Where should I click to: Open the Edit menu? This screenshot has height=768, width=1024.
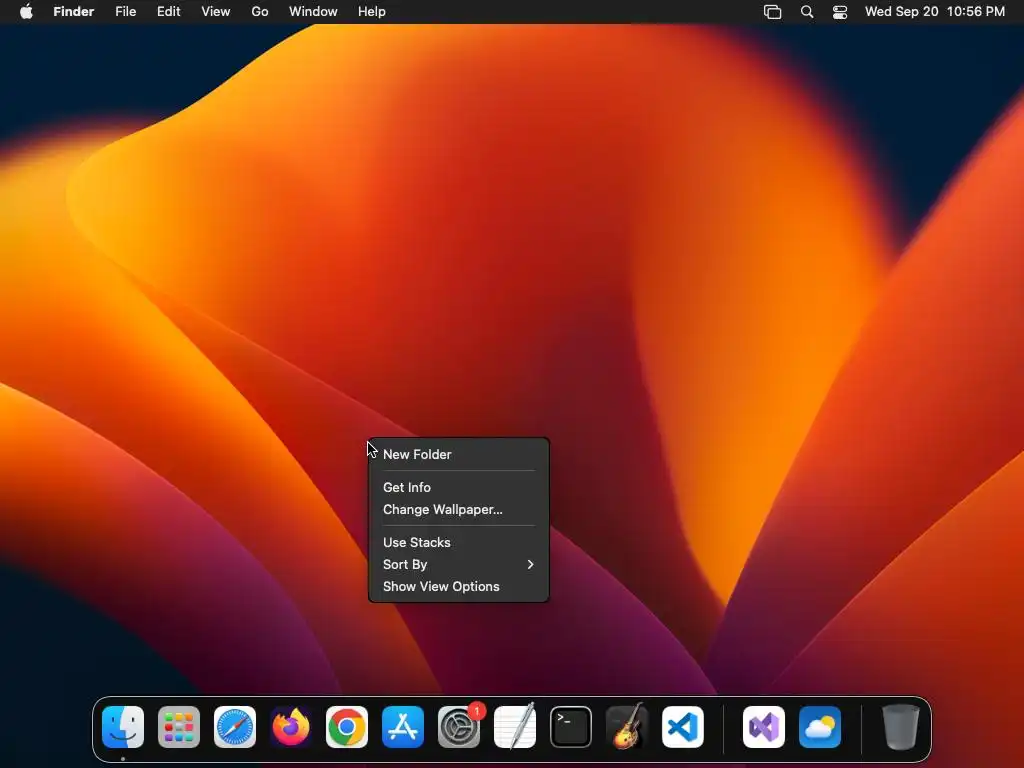click(168, 12)
